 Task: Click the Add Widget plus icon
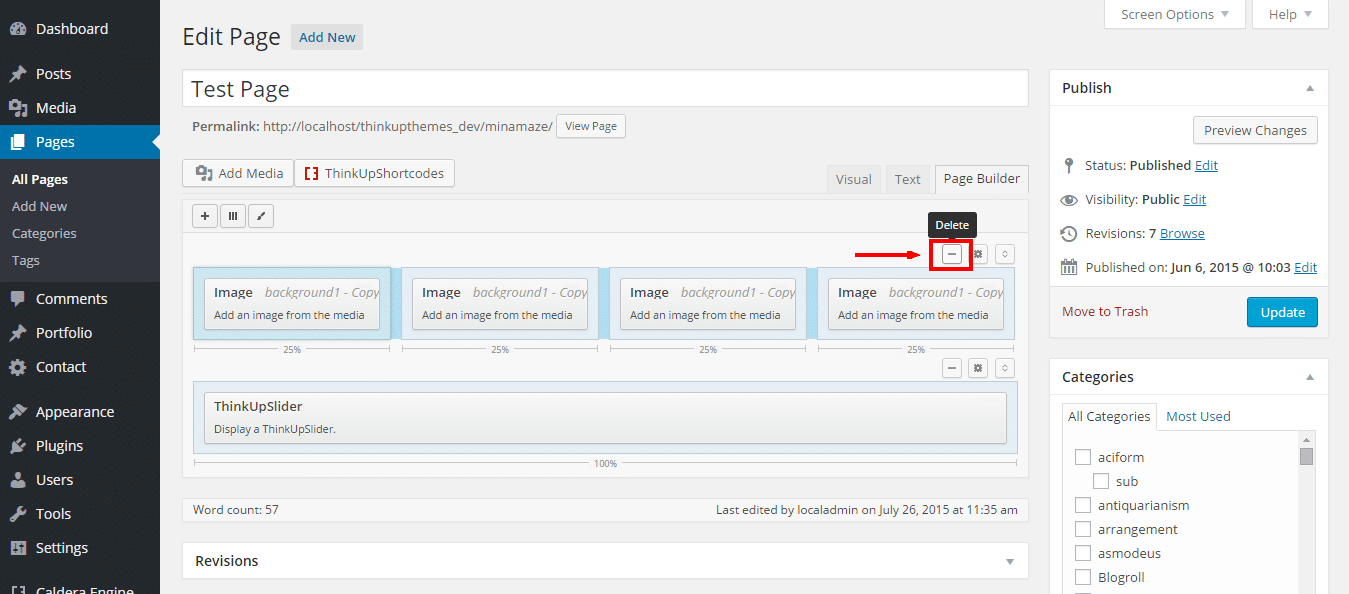pos(205,215)
